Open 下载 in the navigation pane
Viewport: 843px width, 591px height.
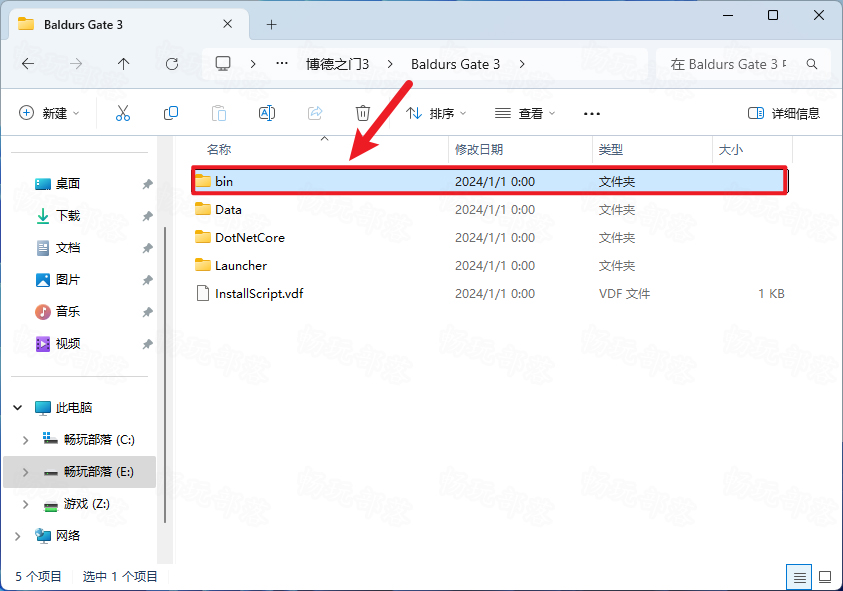68,216
